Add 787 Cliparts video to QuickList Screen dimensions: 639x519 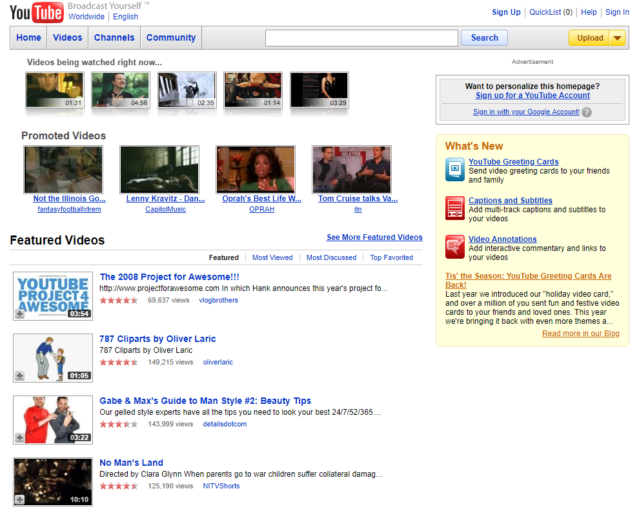[x=19, y=376]
